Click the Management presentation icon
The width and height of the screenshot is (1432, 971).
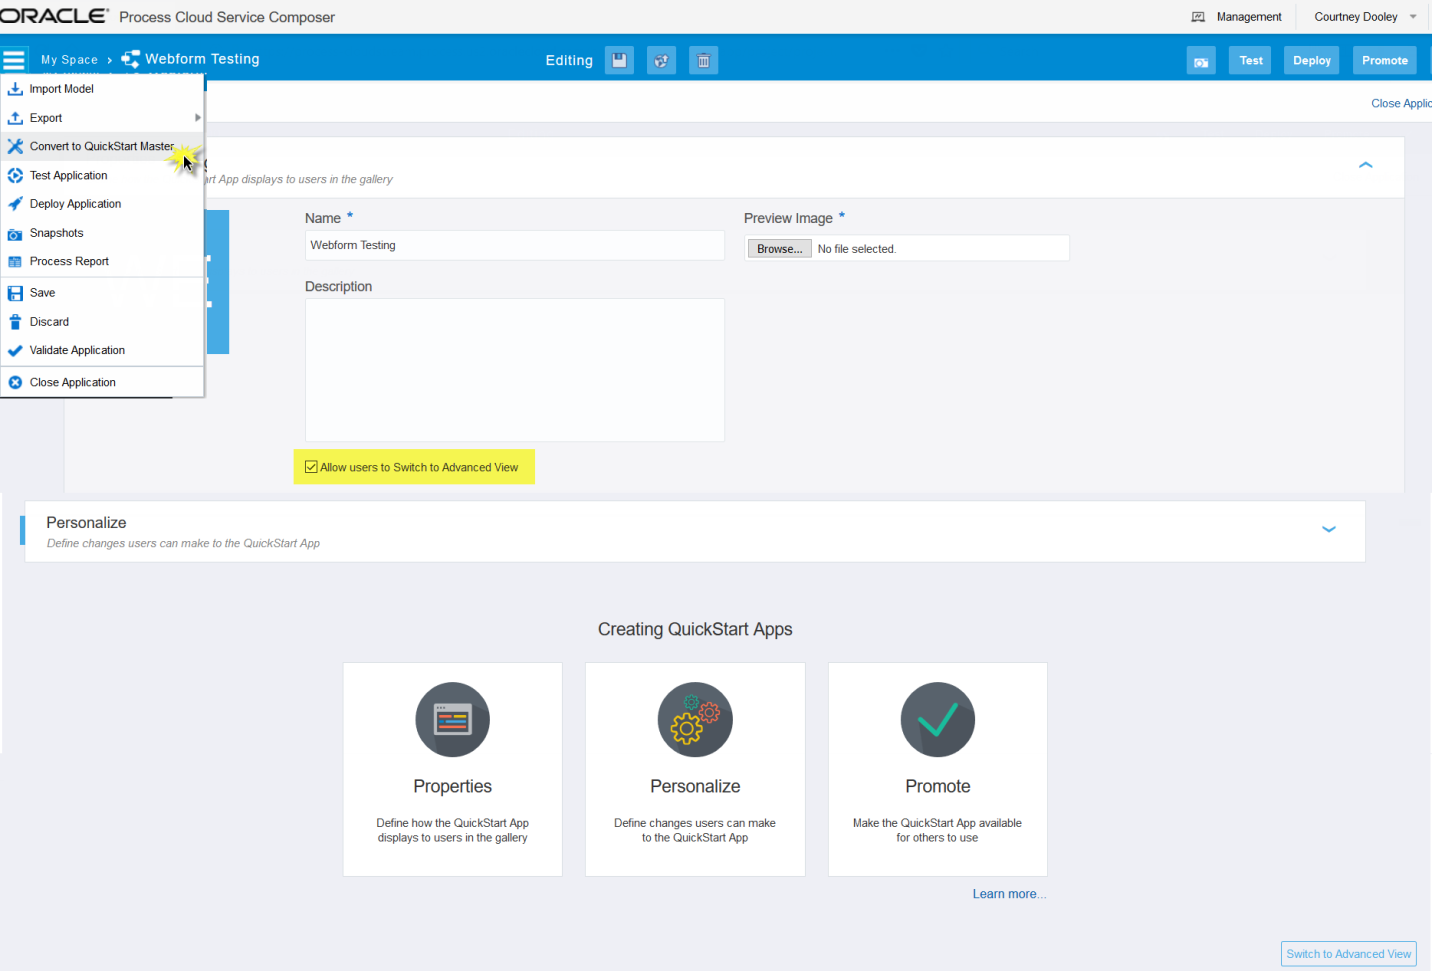pos(1198,17)
